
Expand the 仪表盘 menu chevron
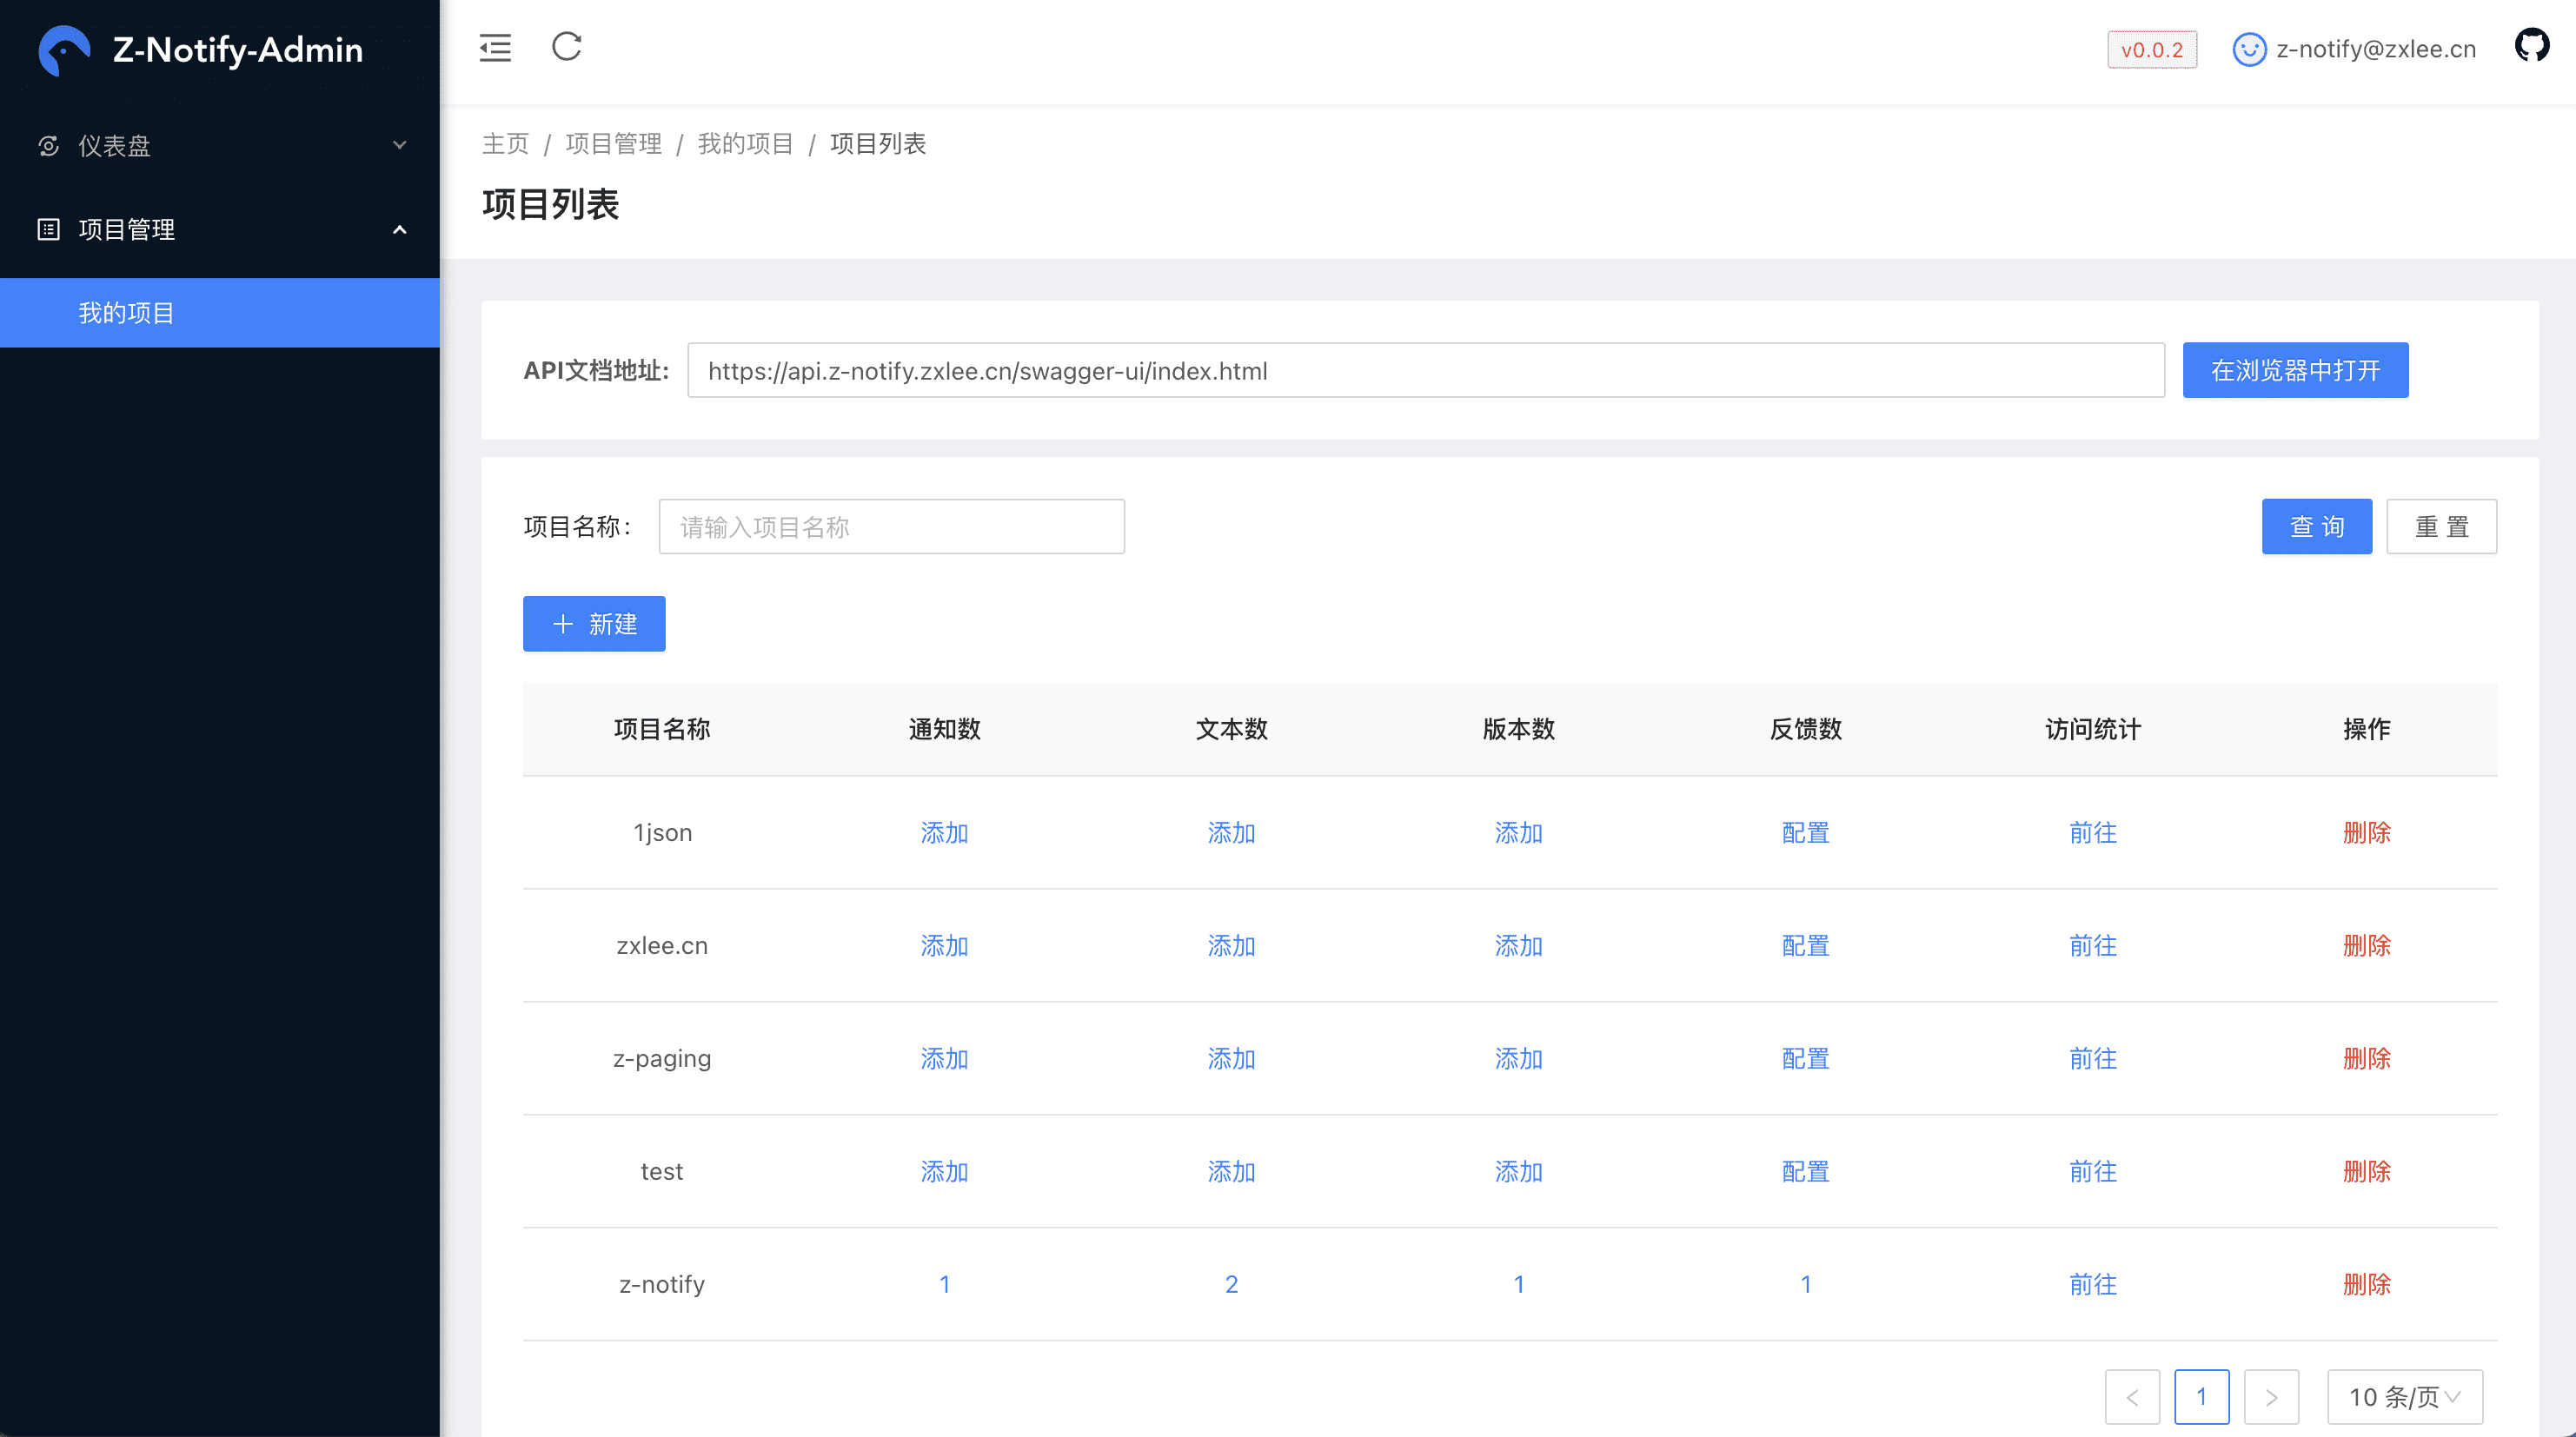[400, 146]
